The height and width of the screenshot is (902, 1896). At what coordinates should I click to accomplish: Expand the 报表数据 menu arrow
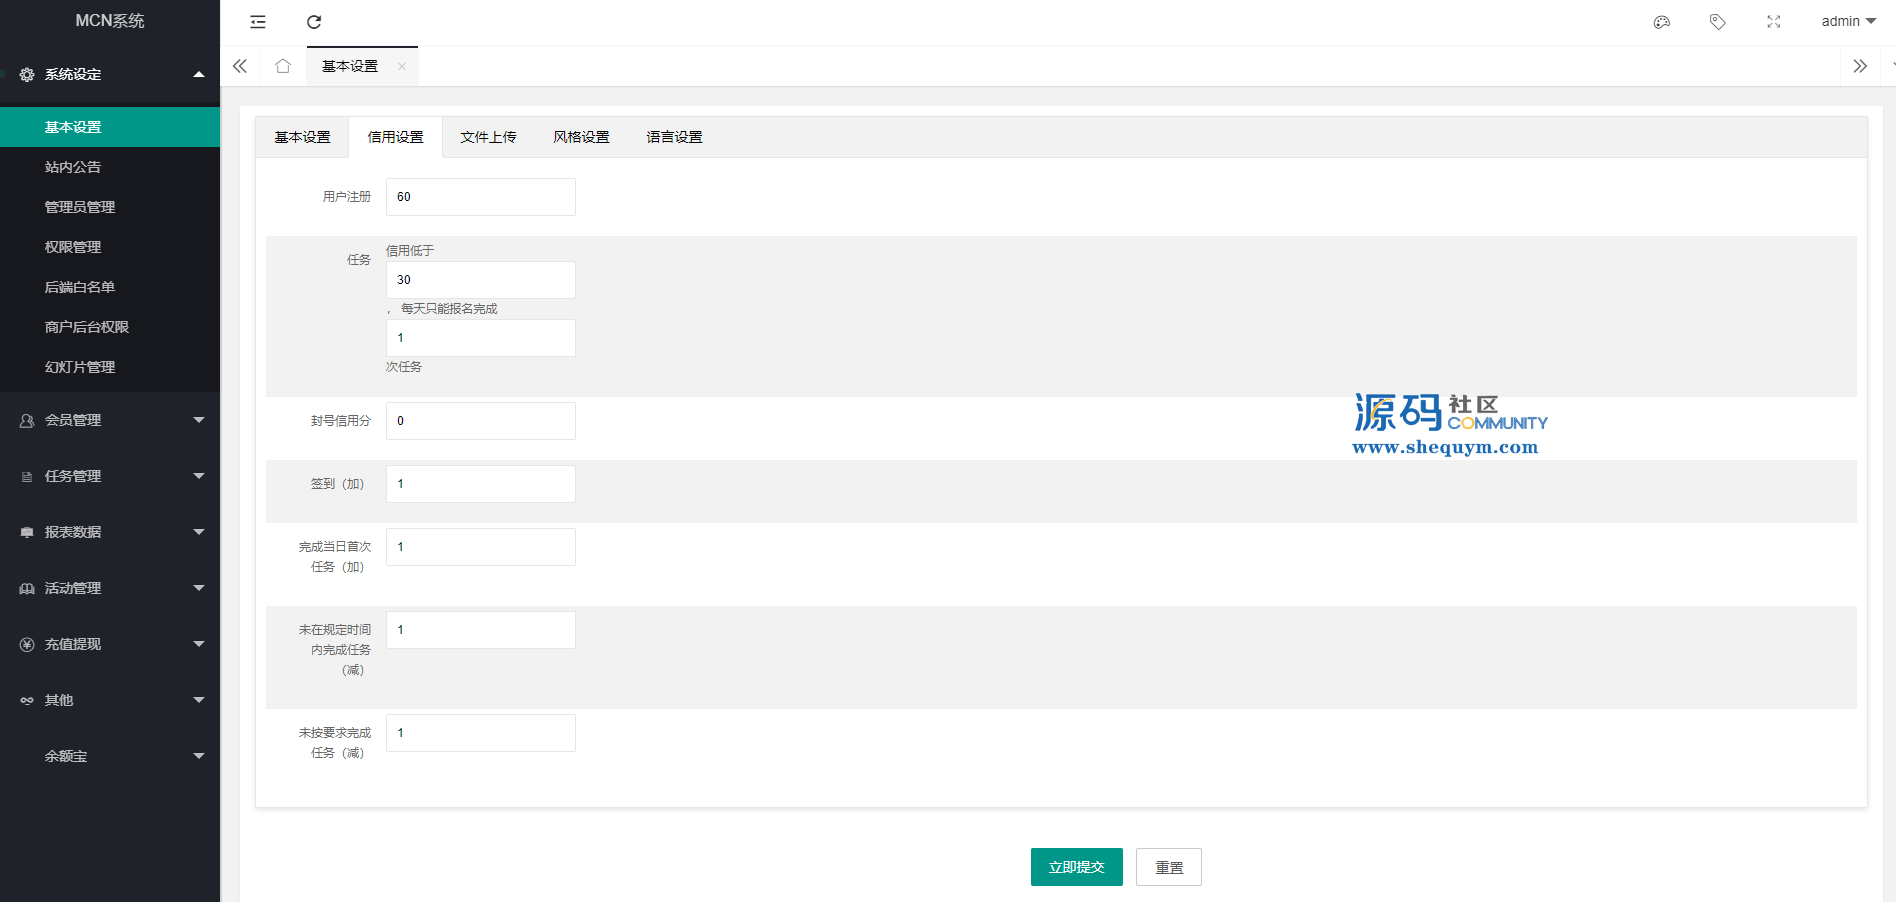click(x=199, y=532)
